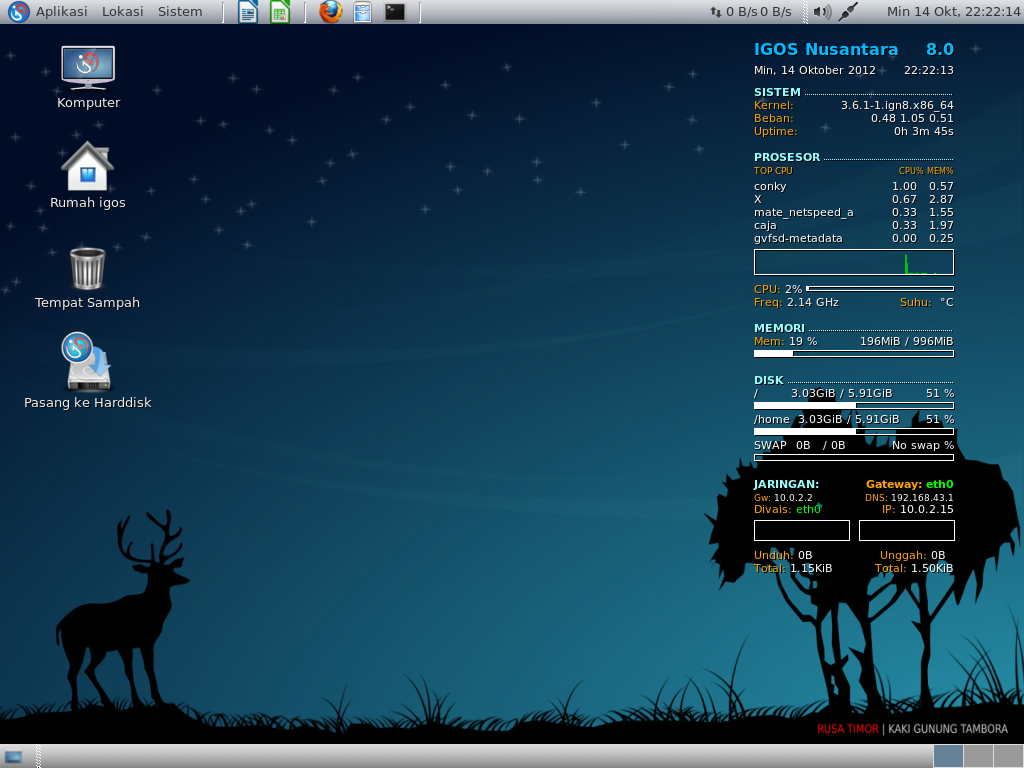Click the clock showing Min 14 Okt, 22:22:14

click(x=948, y=12)
